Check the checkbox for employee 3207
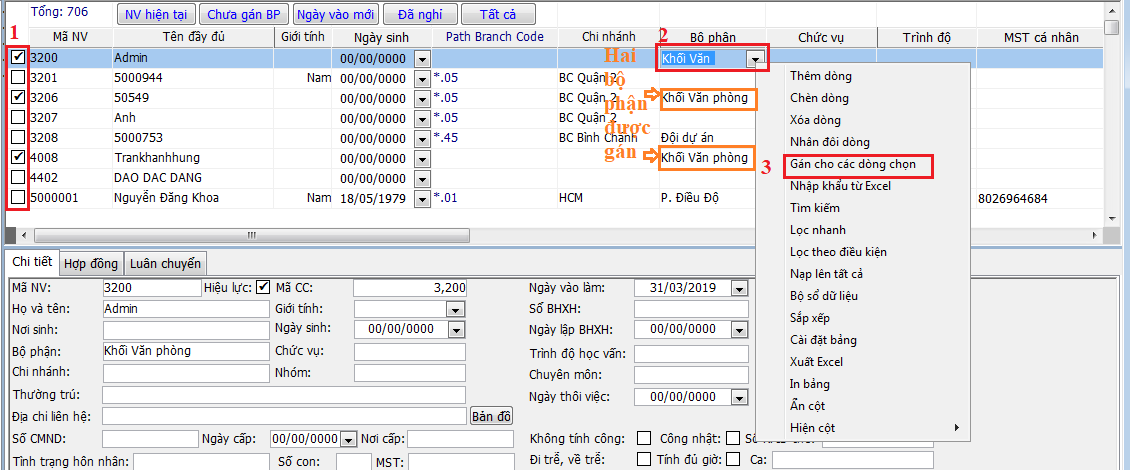The height and width of the screenshot is (470, 1130). point(18,117)
